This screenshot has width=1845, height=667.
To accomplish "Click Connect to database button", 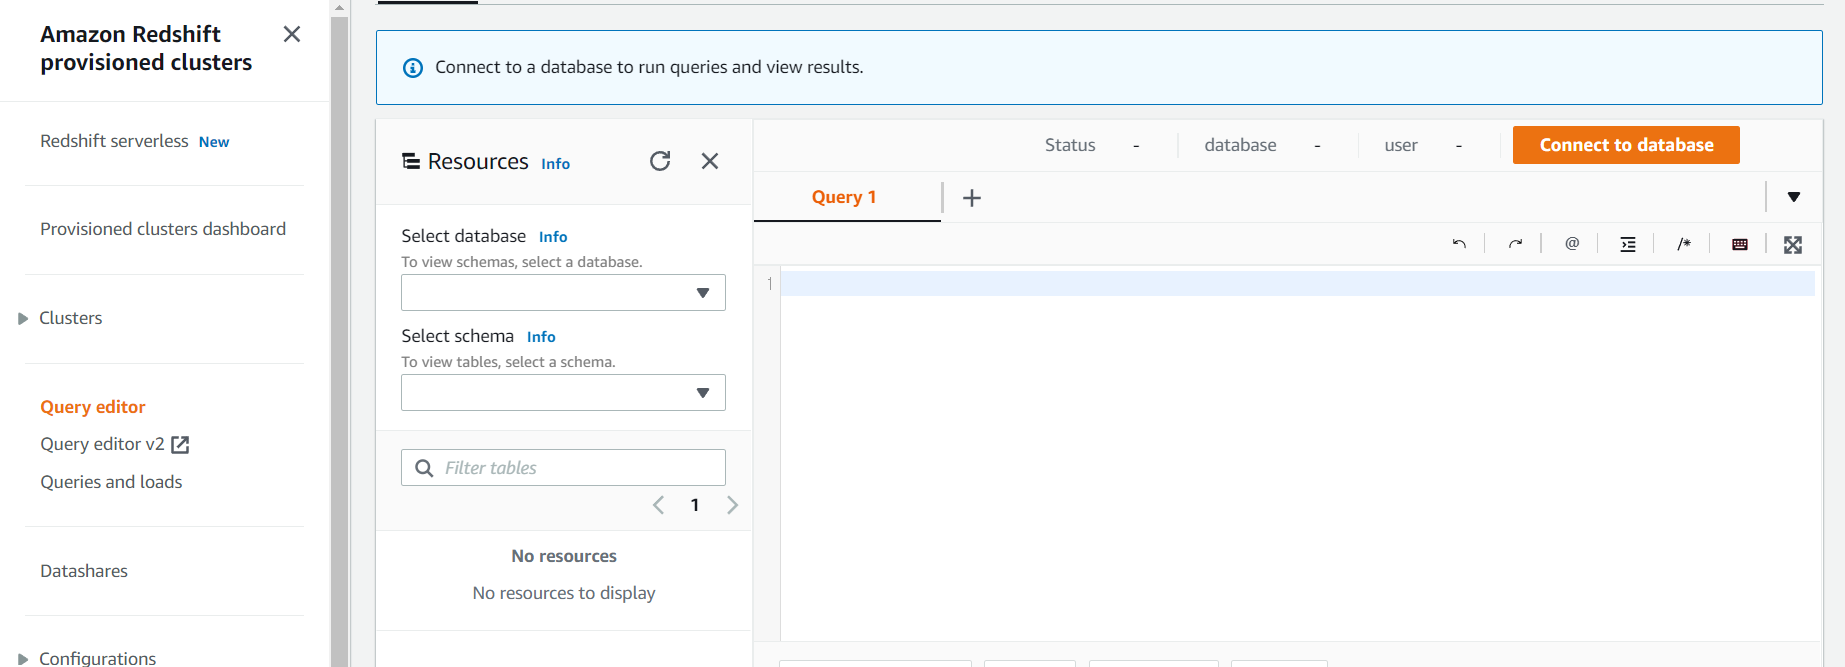I will pos(1626,145).
